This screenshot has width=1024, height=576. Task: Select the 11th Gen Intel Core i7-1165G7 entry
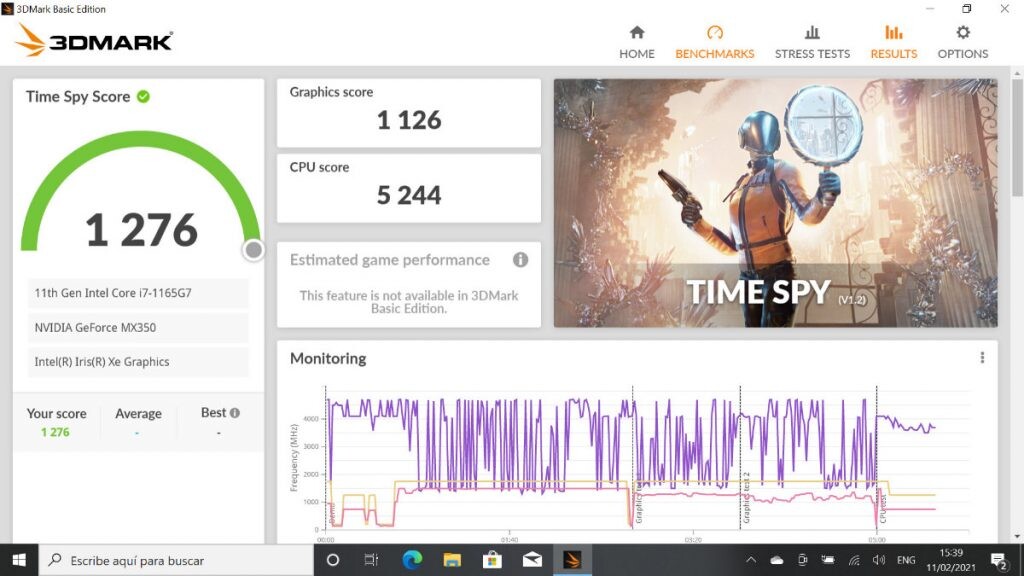(138, 293)
